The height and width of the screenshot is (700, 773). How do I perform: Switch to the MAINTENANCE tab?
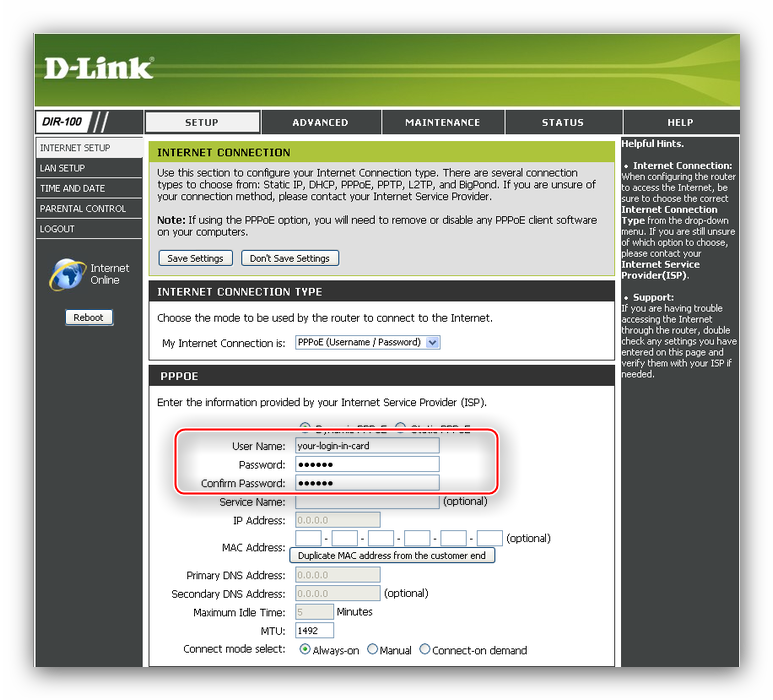[443, 122]
